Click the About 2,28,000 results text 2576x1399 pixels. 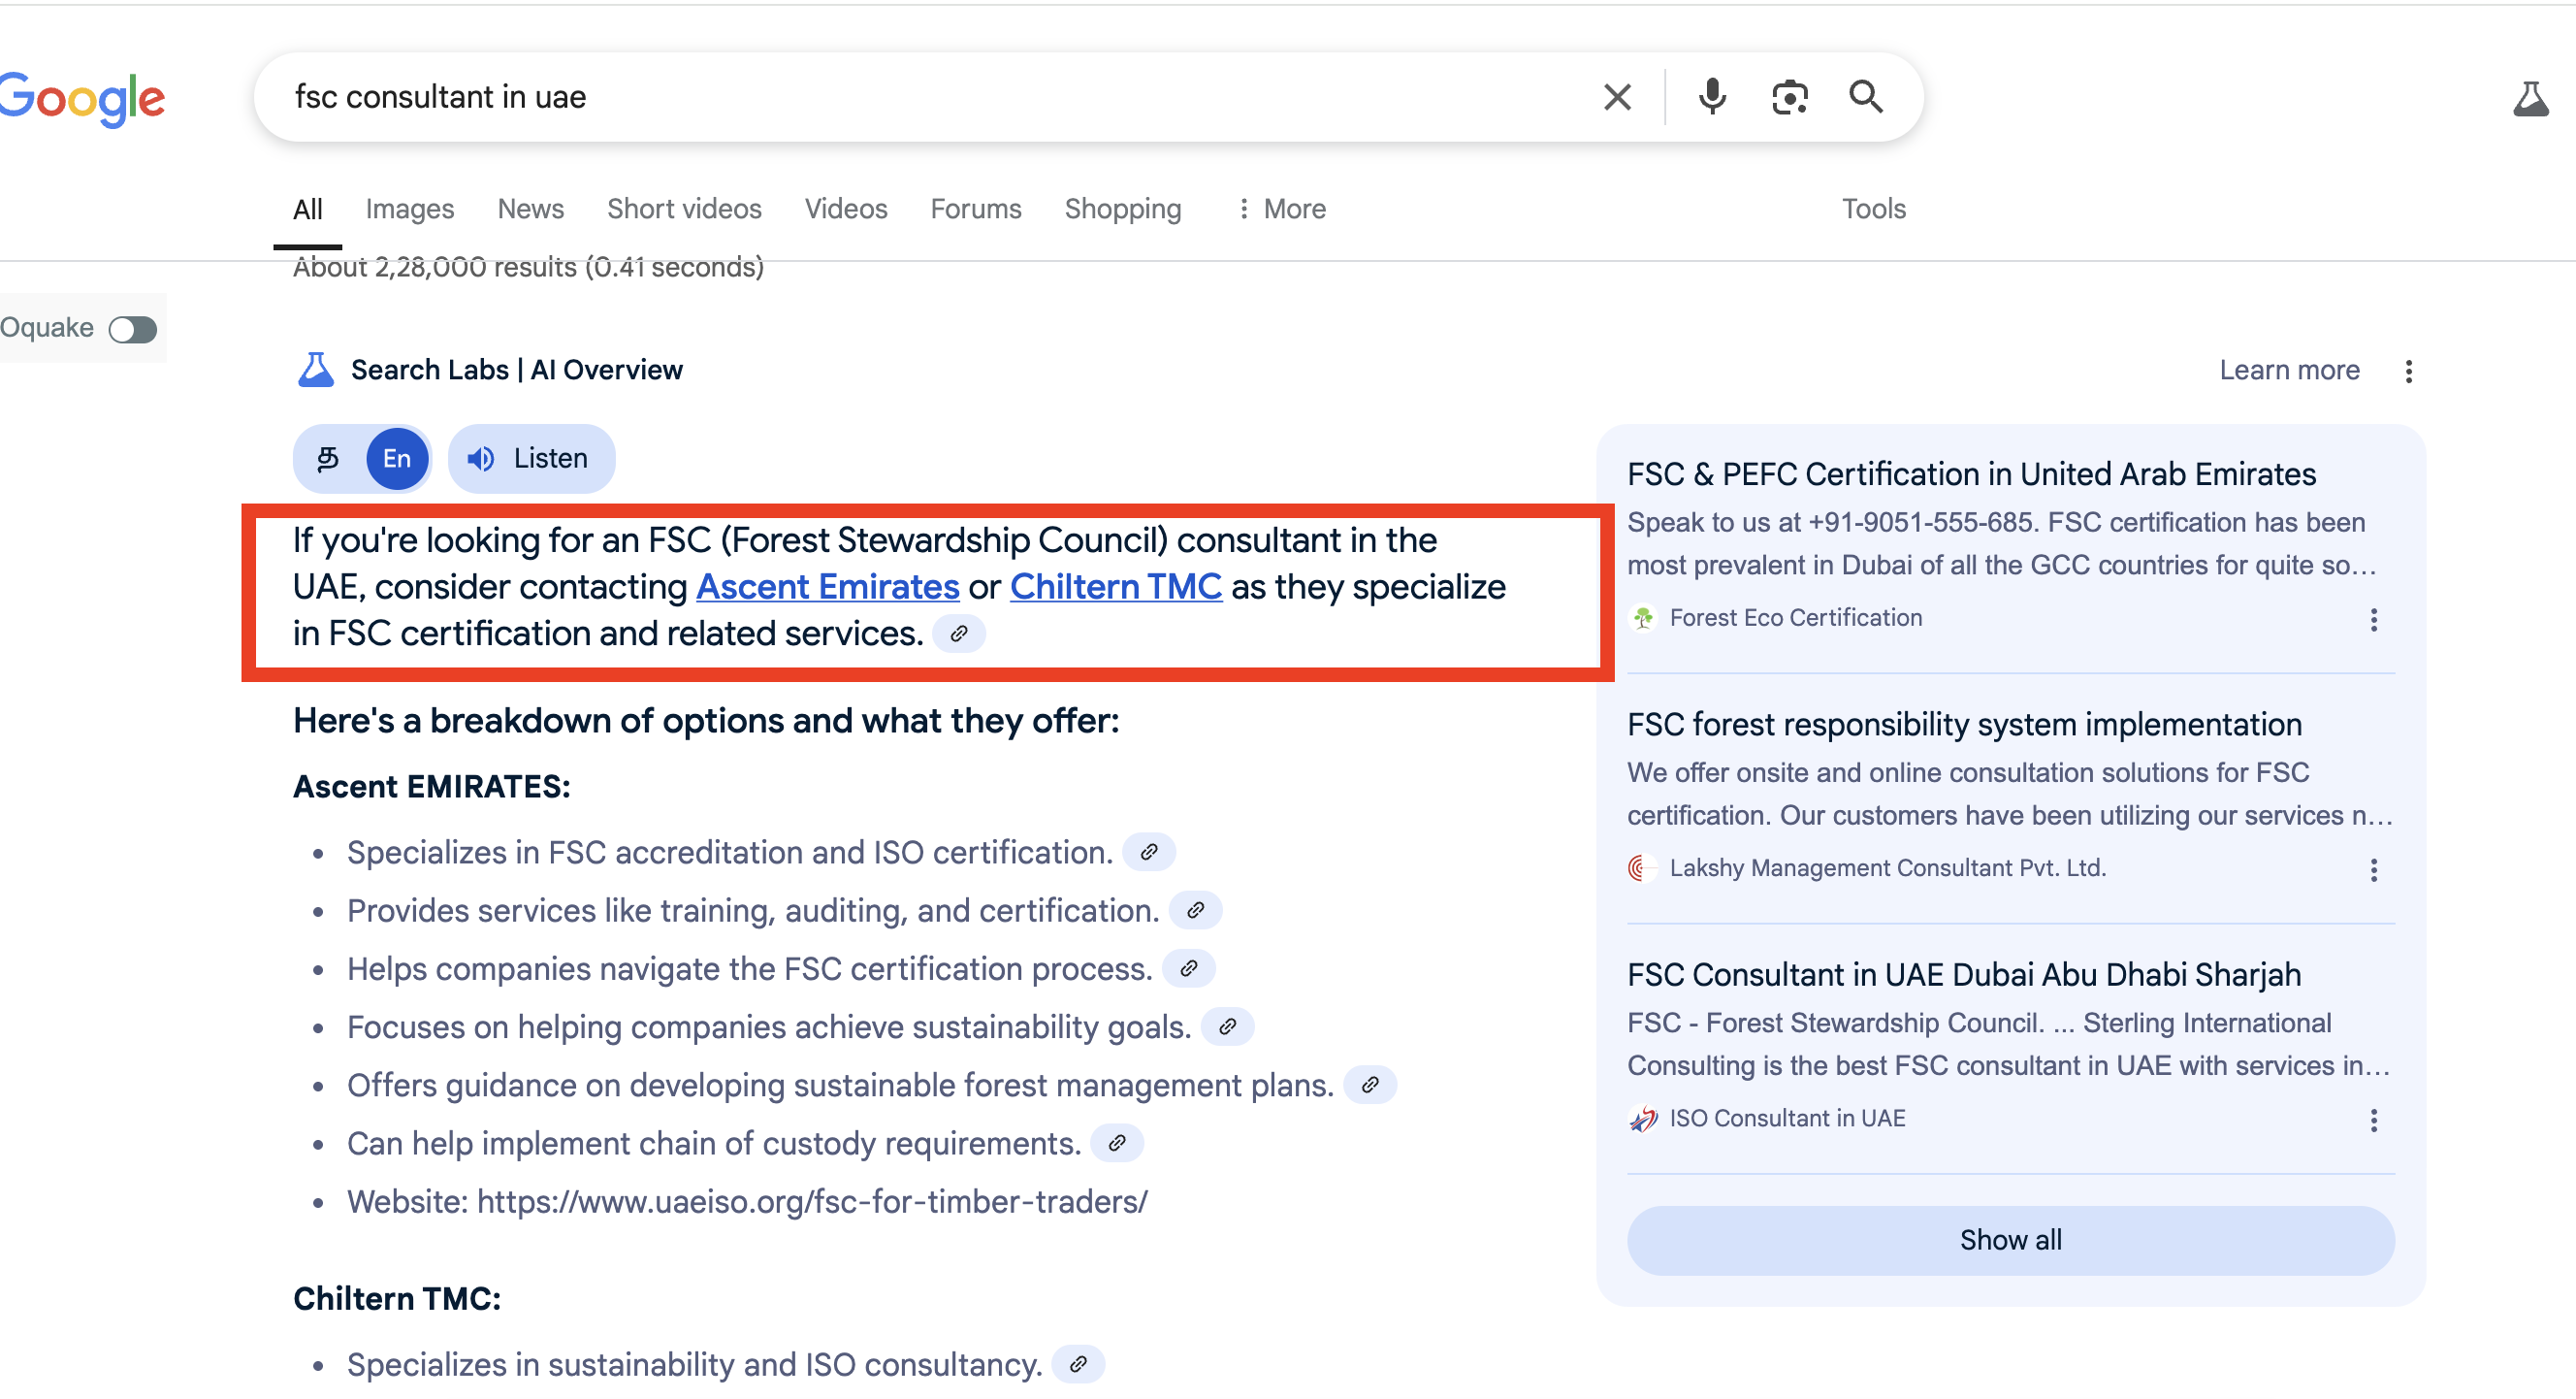(529, 268)
